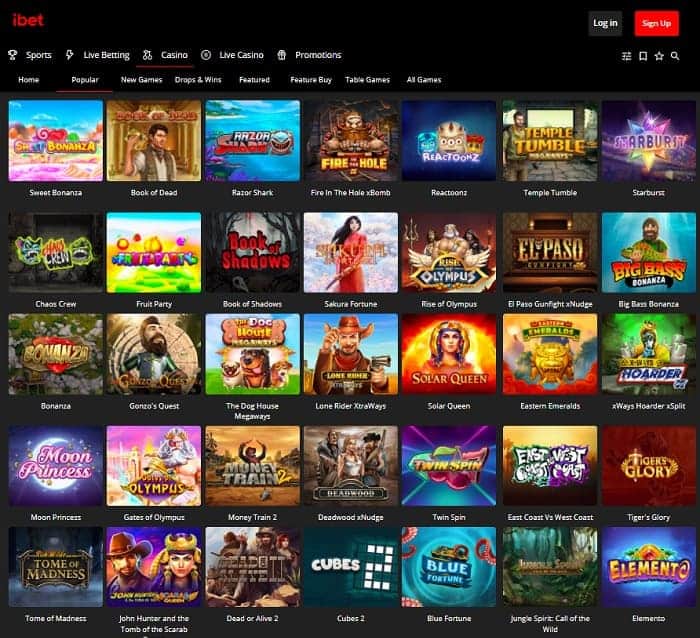Open favorites via the star icon
The image size is (700, 638).
click(x=659, y=56)
